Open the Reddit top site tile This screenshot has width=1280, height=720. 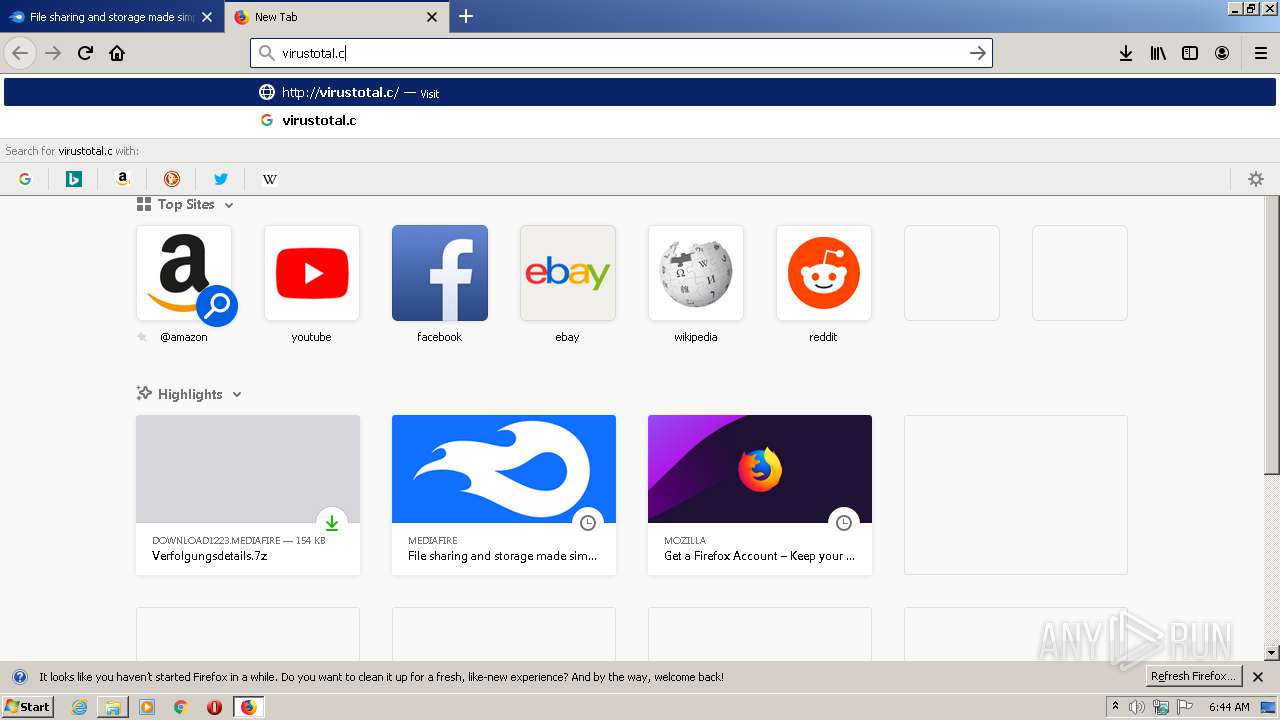824,273
